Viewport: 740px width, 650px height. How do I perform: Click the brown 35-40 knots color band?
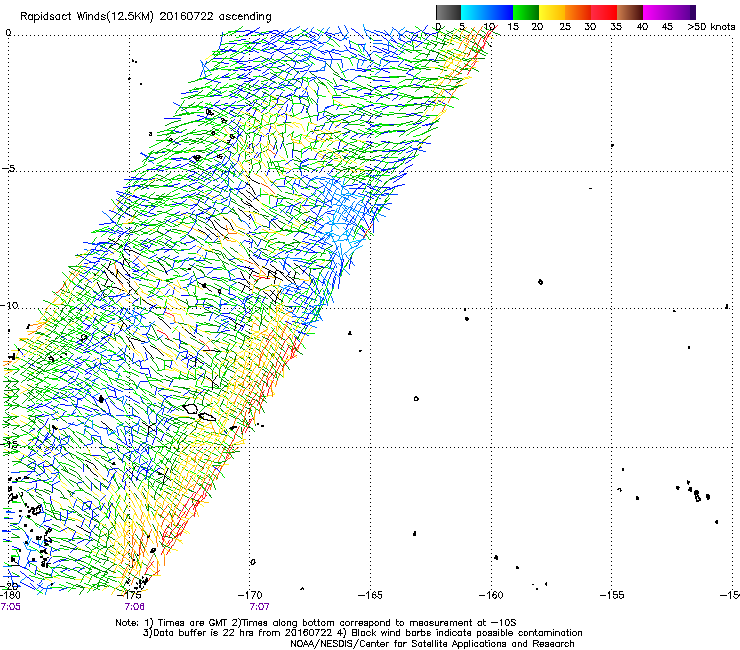coord(630,12)
